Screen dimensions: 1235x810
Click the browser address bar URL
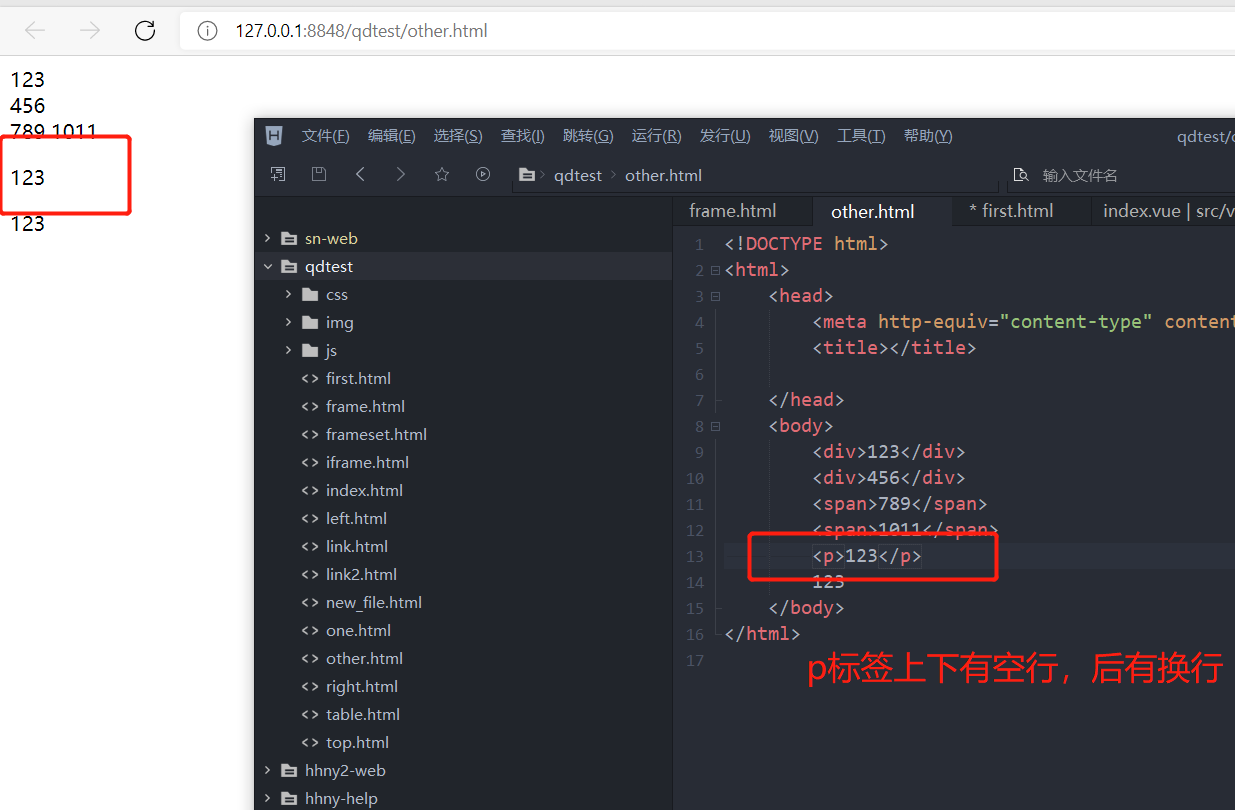pyautogui.click(x=361, y=31)
